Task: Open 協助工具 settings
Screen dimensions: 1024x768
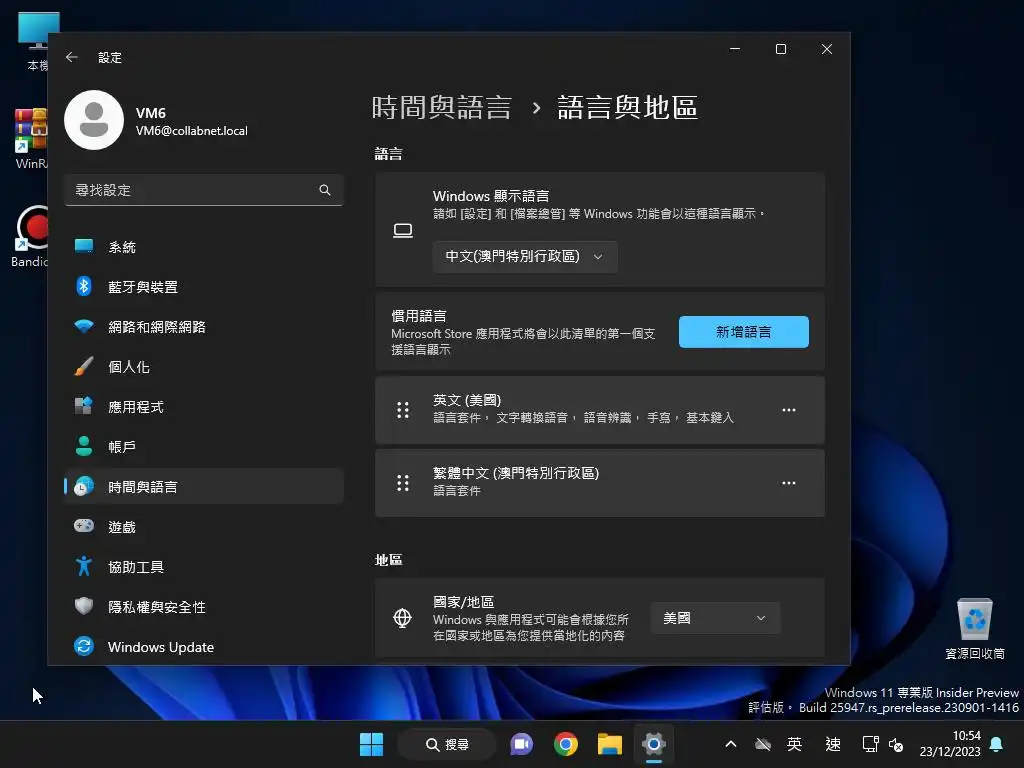Action: click(x=204, y=567)
